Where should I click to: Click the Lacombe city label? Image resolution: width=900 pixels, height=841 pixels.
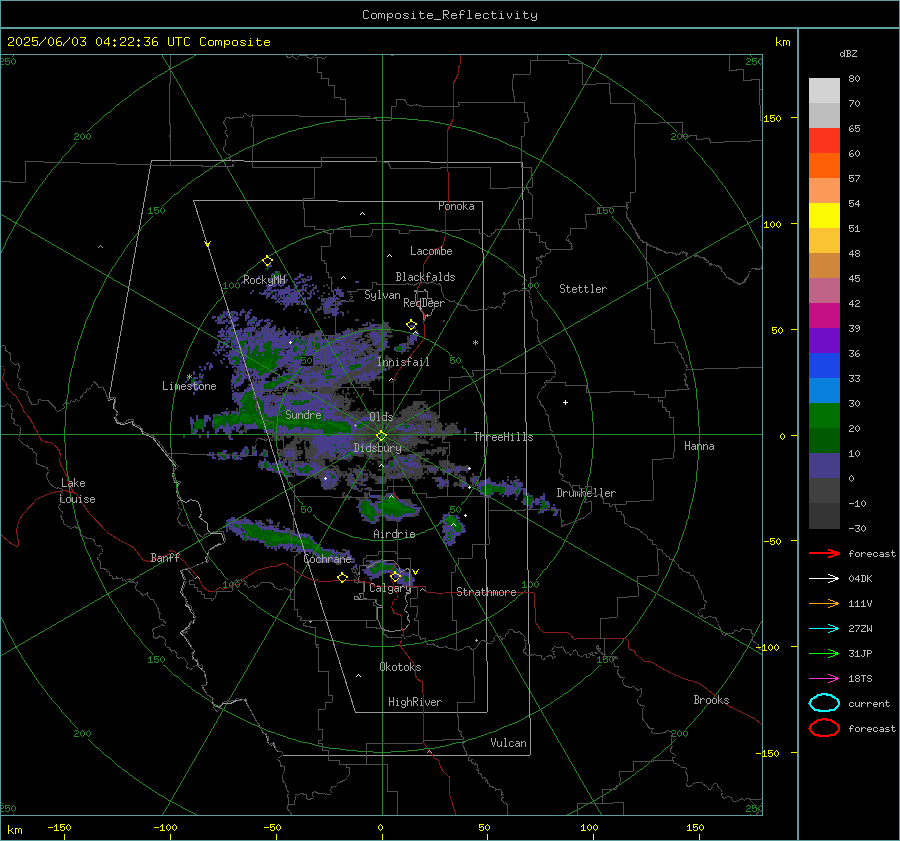point(431,251)
